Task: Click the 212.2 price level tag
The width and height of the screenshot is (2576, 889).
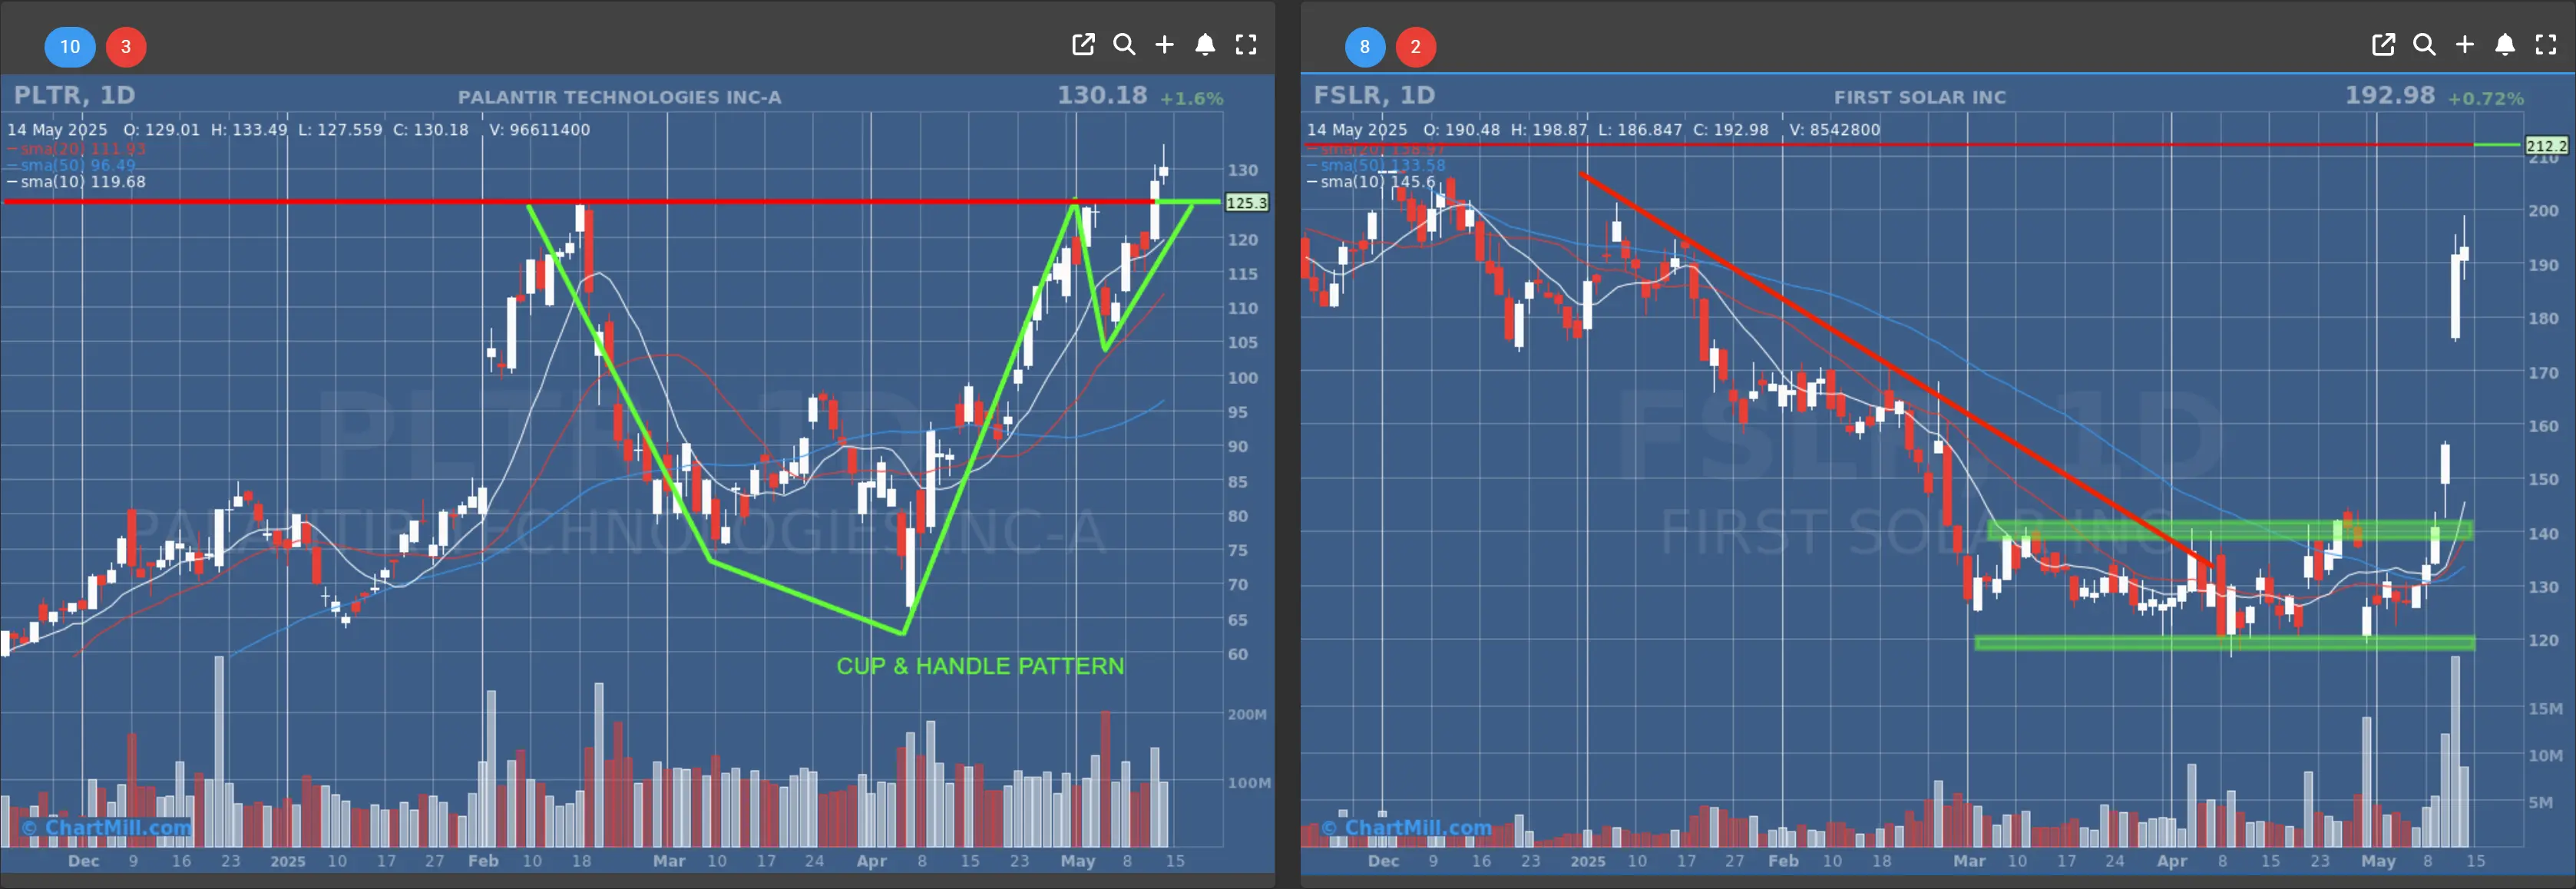Action: pos(2546,145)
